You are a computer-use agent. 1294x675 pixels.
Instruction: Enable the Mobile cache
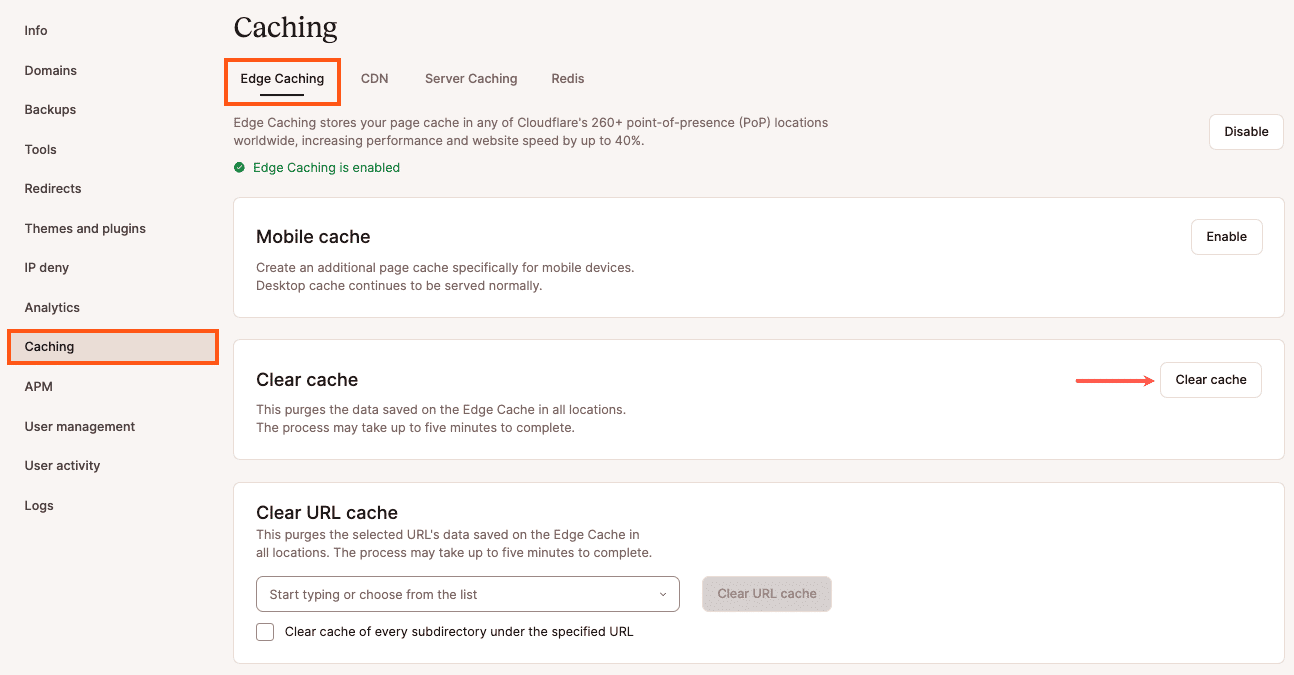pyautogui.click(x=1226, y=237)
